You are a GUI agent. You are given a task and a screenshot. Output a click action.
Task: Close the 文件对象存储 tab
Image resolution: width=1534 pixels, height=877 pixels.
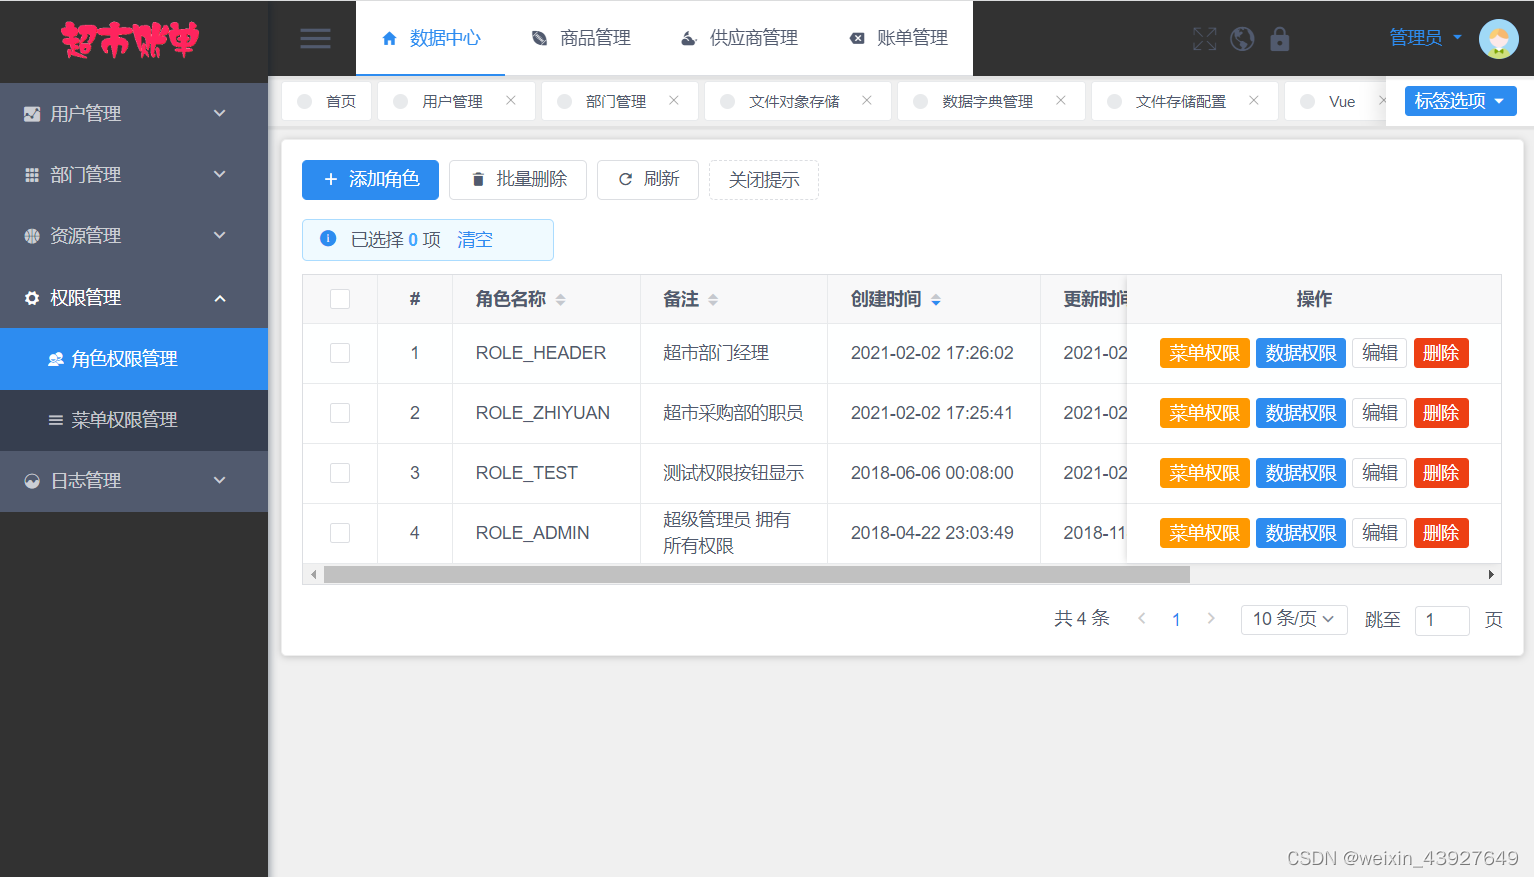click(x=867, y=100)
